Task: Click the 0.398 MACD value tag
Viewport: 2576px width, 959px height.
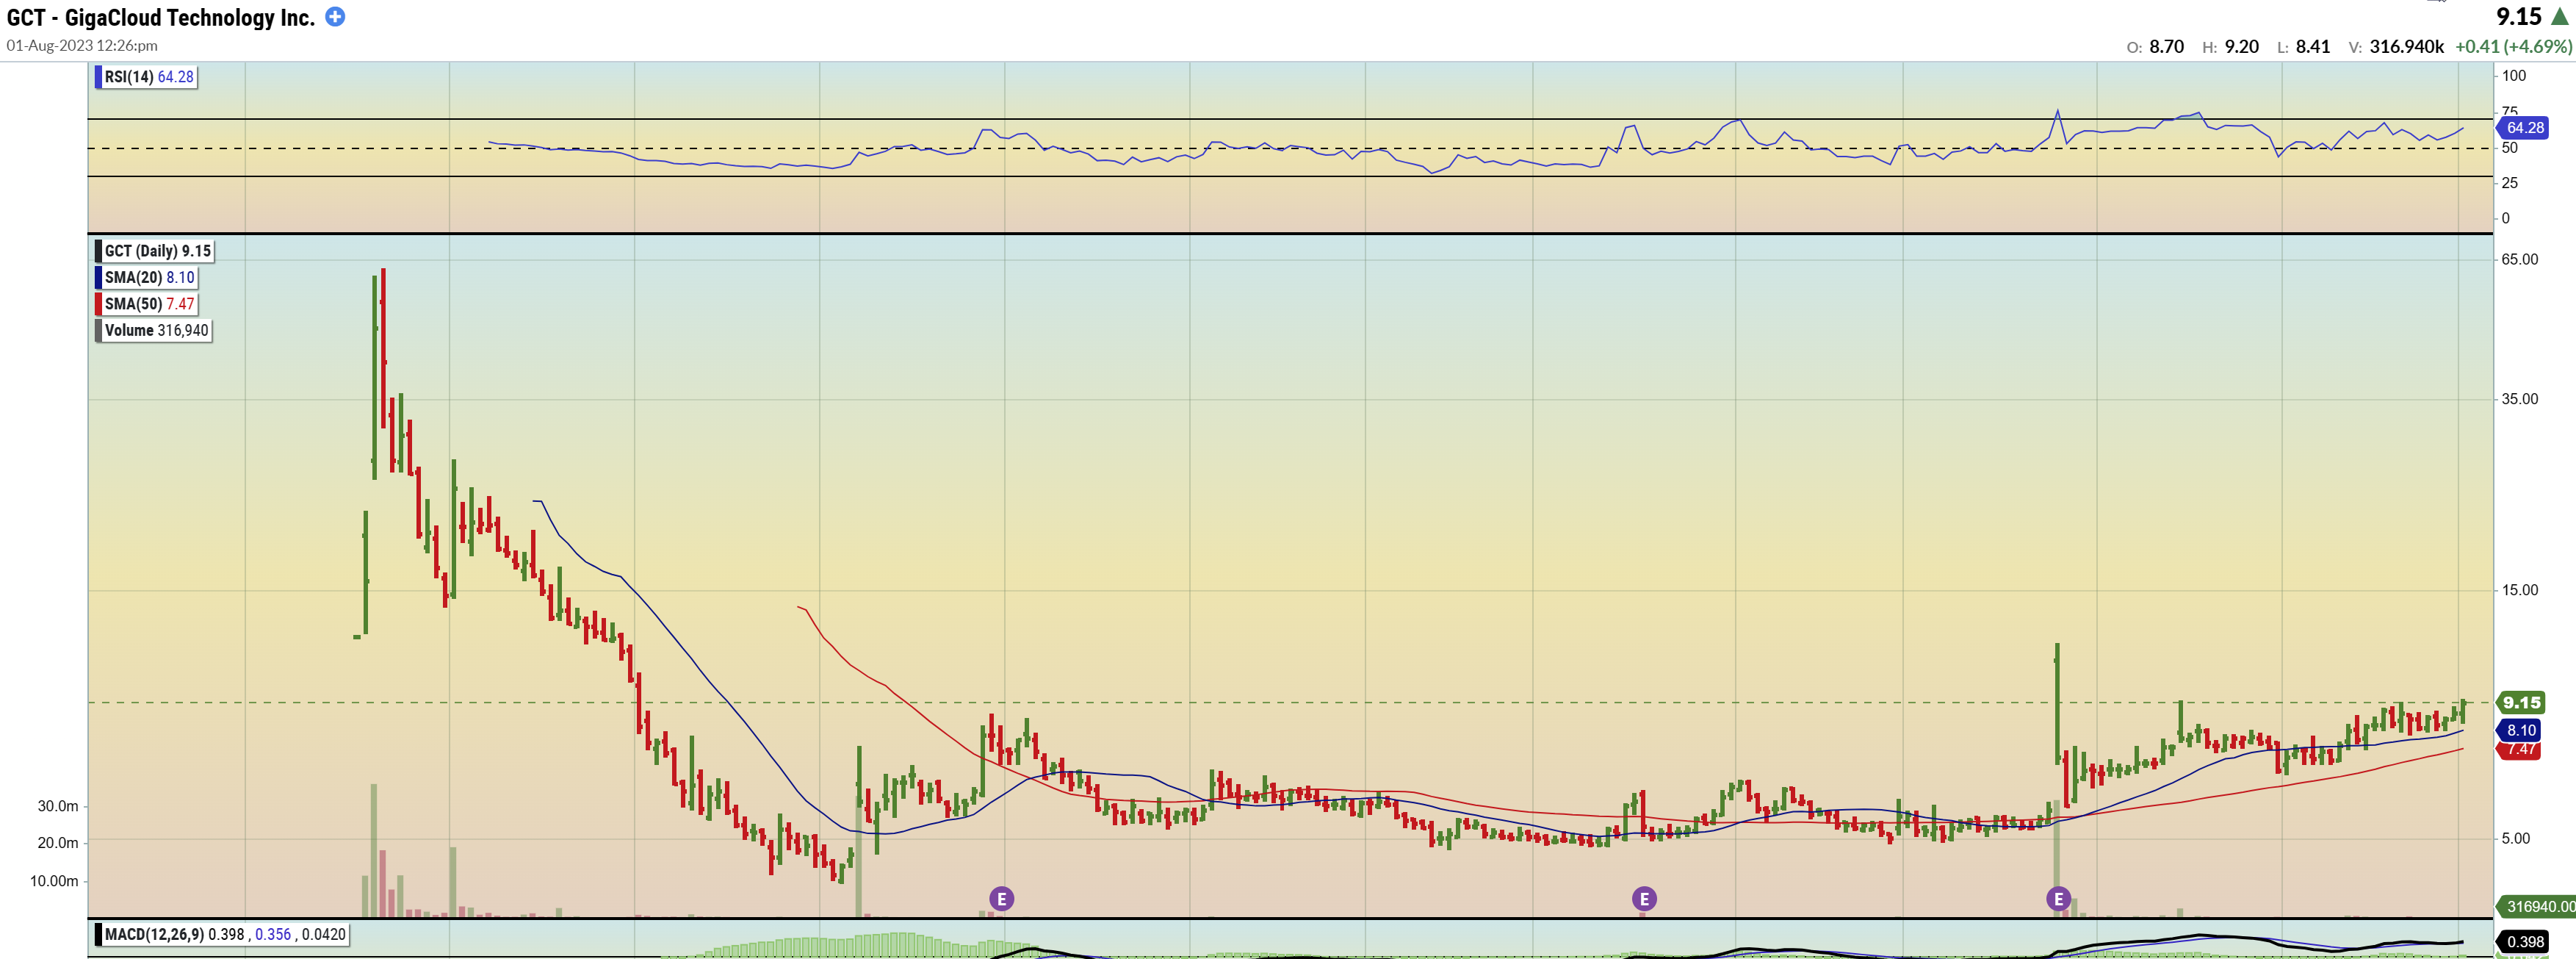Action: (x=2524, y=941)
